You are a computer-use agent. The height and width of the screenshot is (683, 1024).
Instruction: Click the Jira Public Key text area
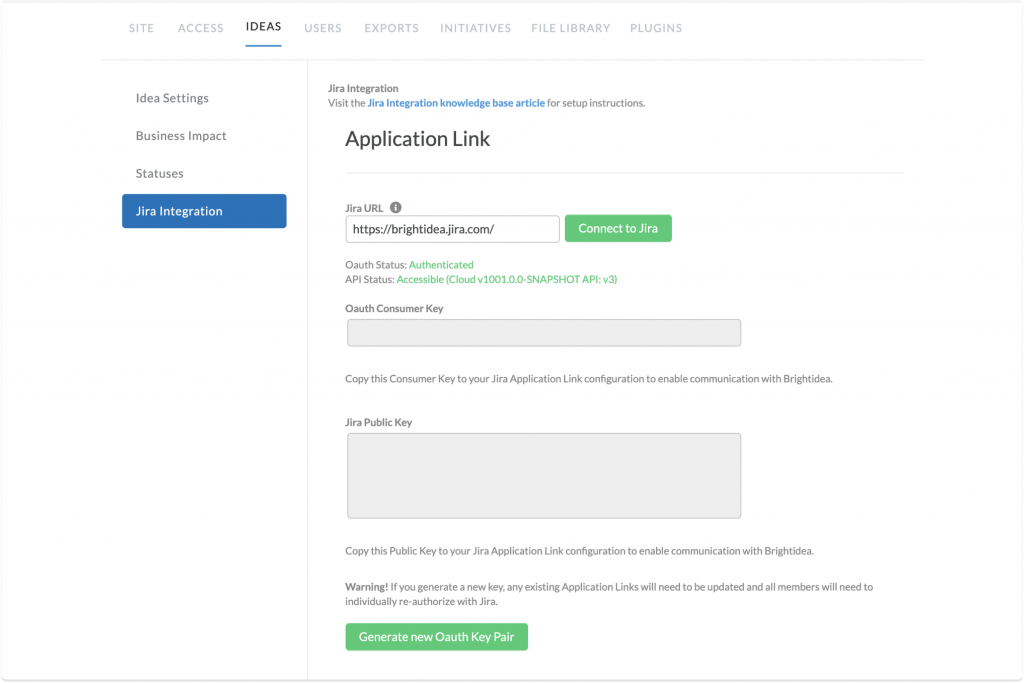tap(543, 474)
